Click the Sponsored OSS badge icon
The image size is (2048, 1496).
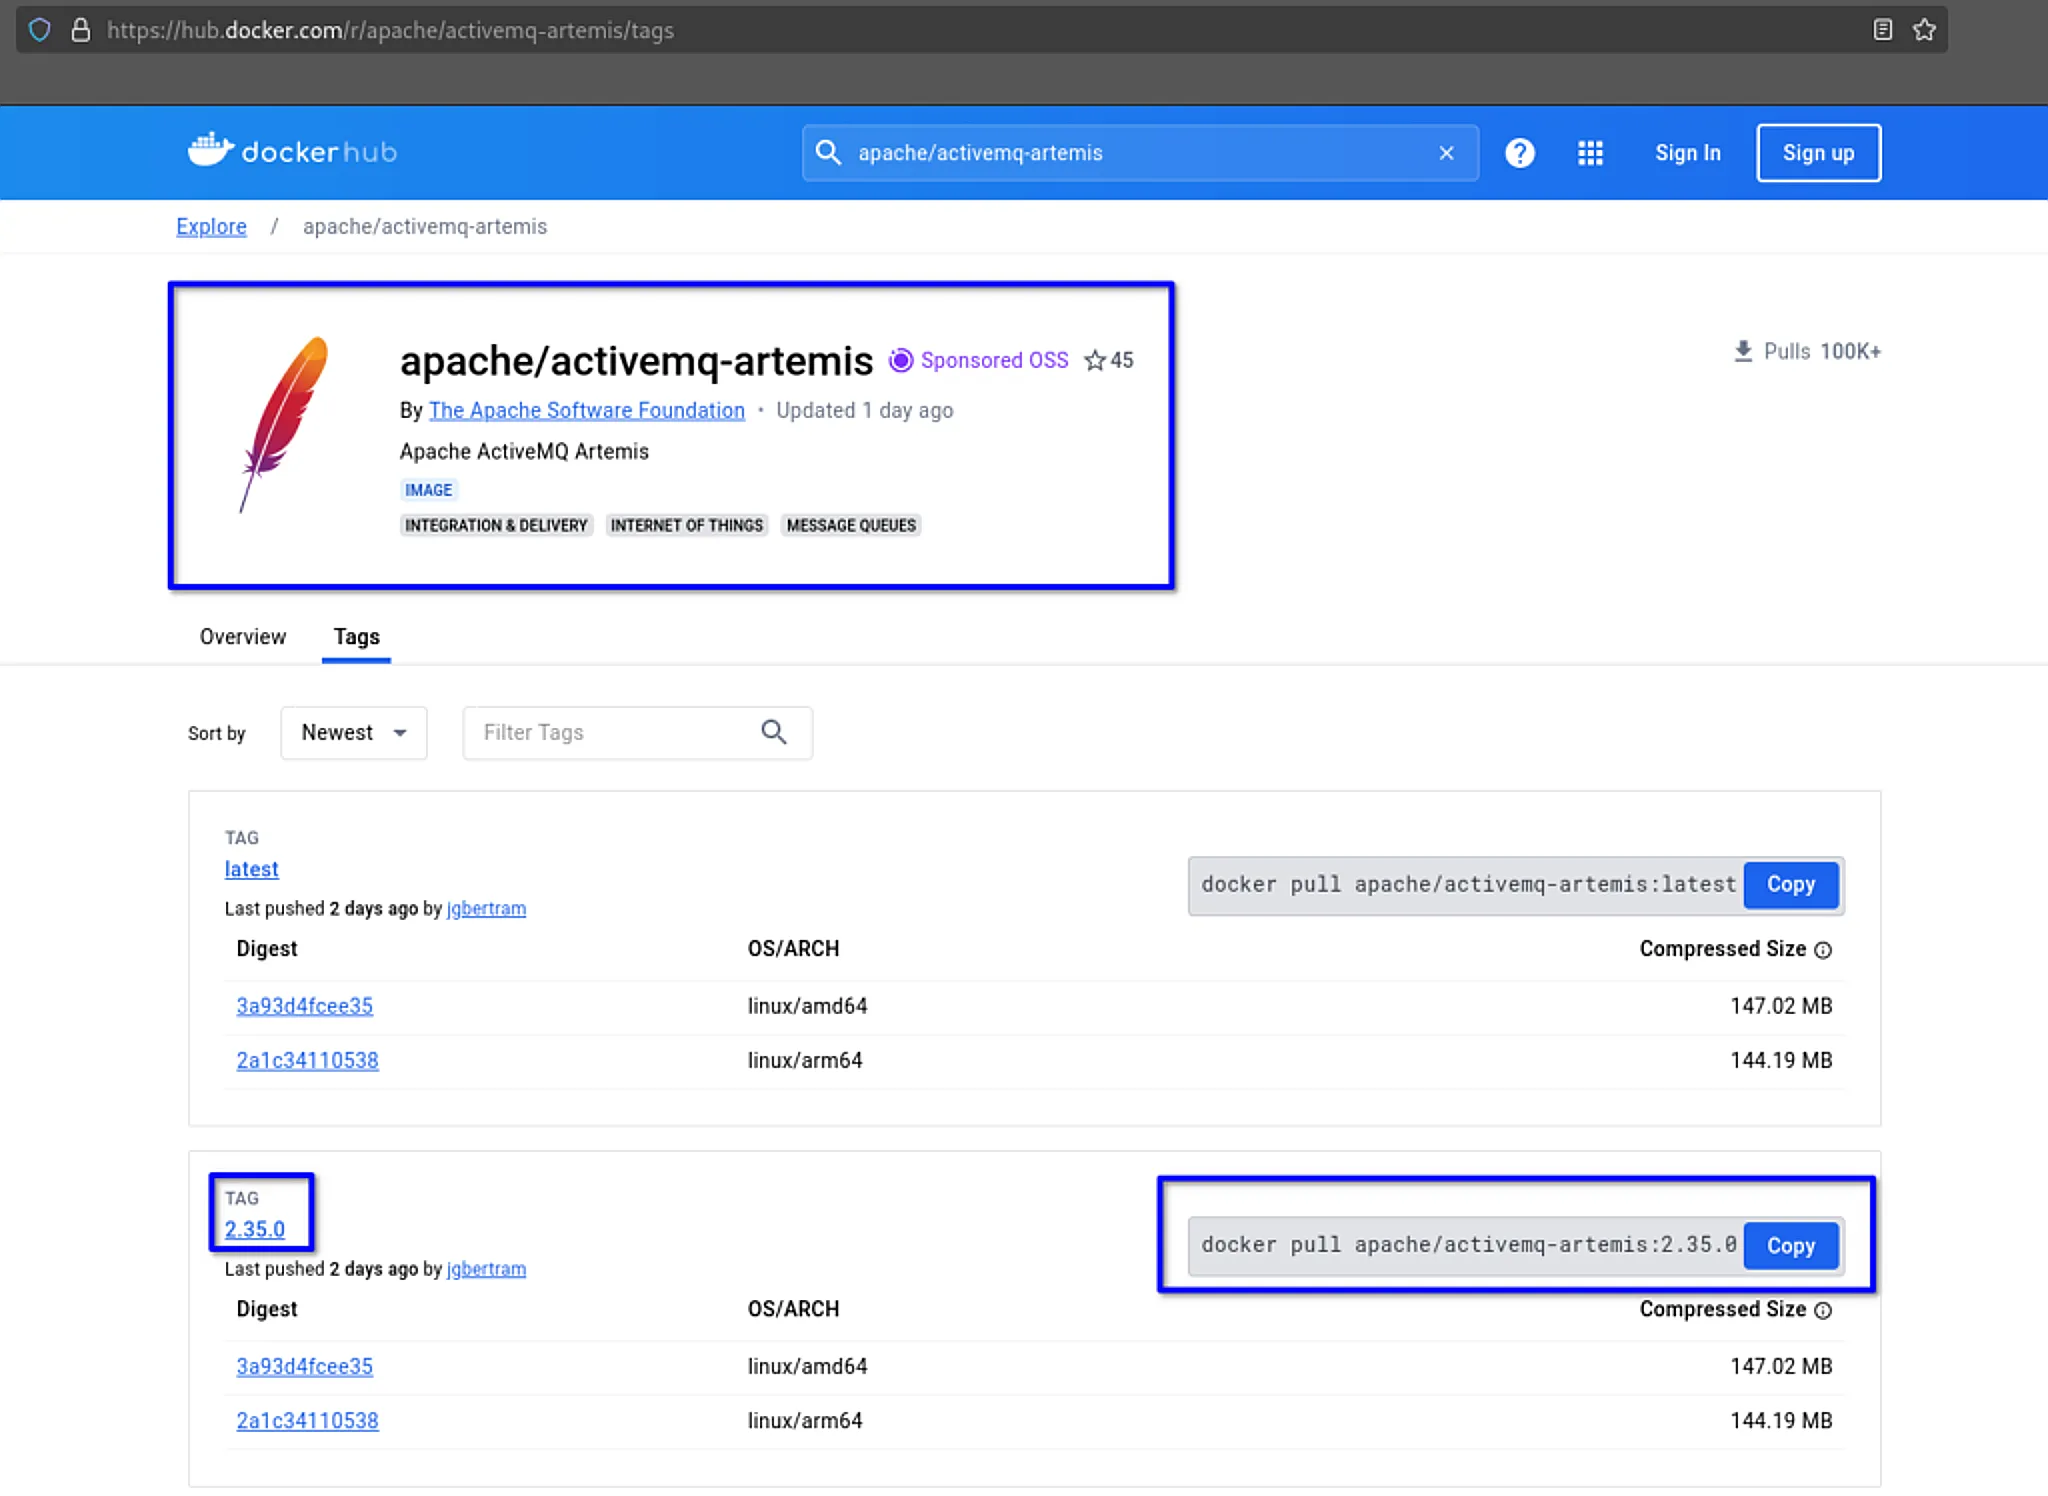click(x=900, y=360)
